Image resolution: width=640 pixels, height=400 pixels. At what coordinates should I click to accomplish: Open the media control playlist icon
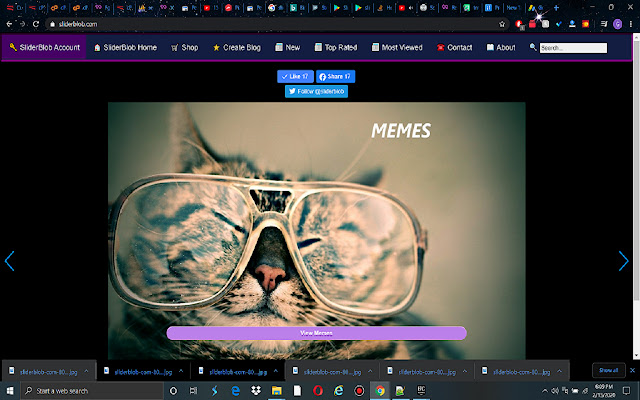604,24
